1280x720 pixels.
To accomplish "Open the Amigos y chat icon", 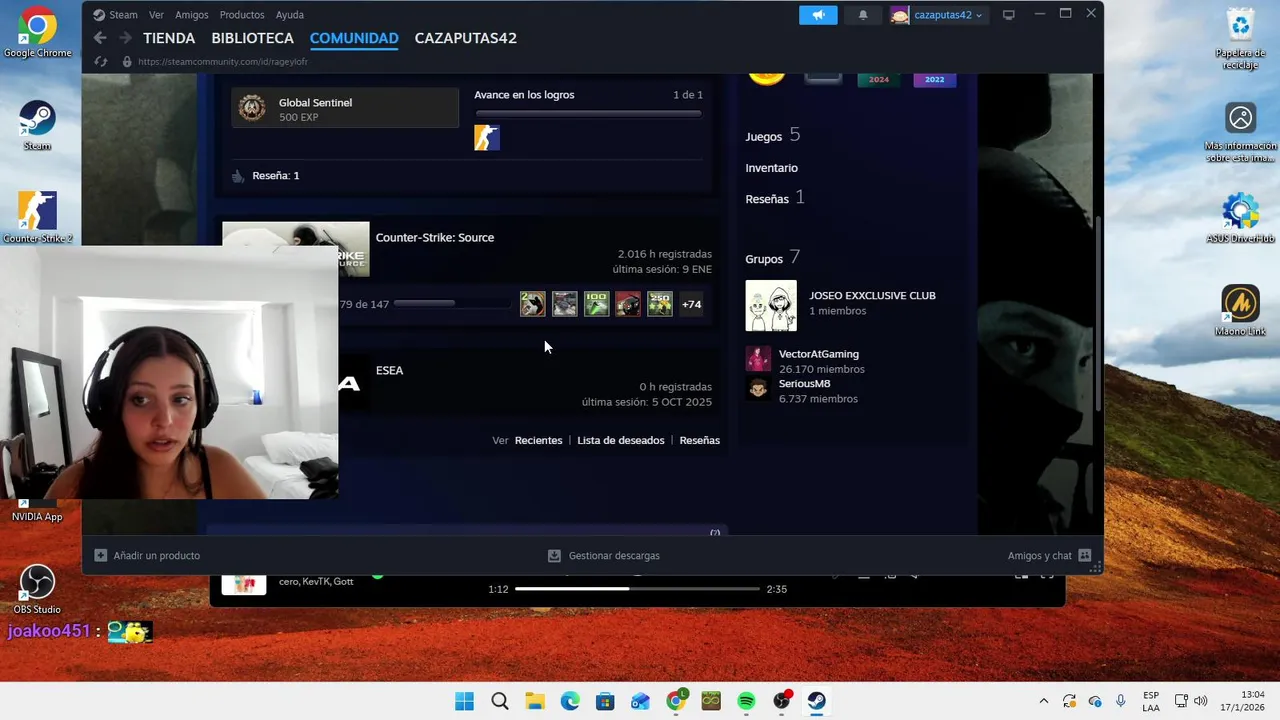I will pyautogui.click(x=1085, y=555).
